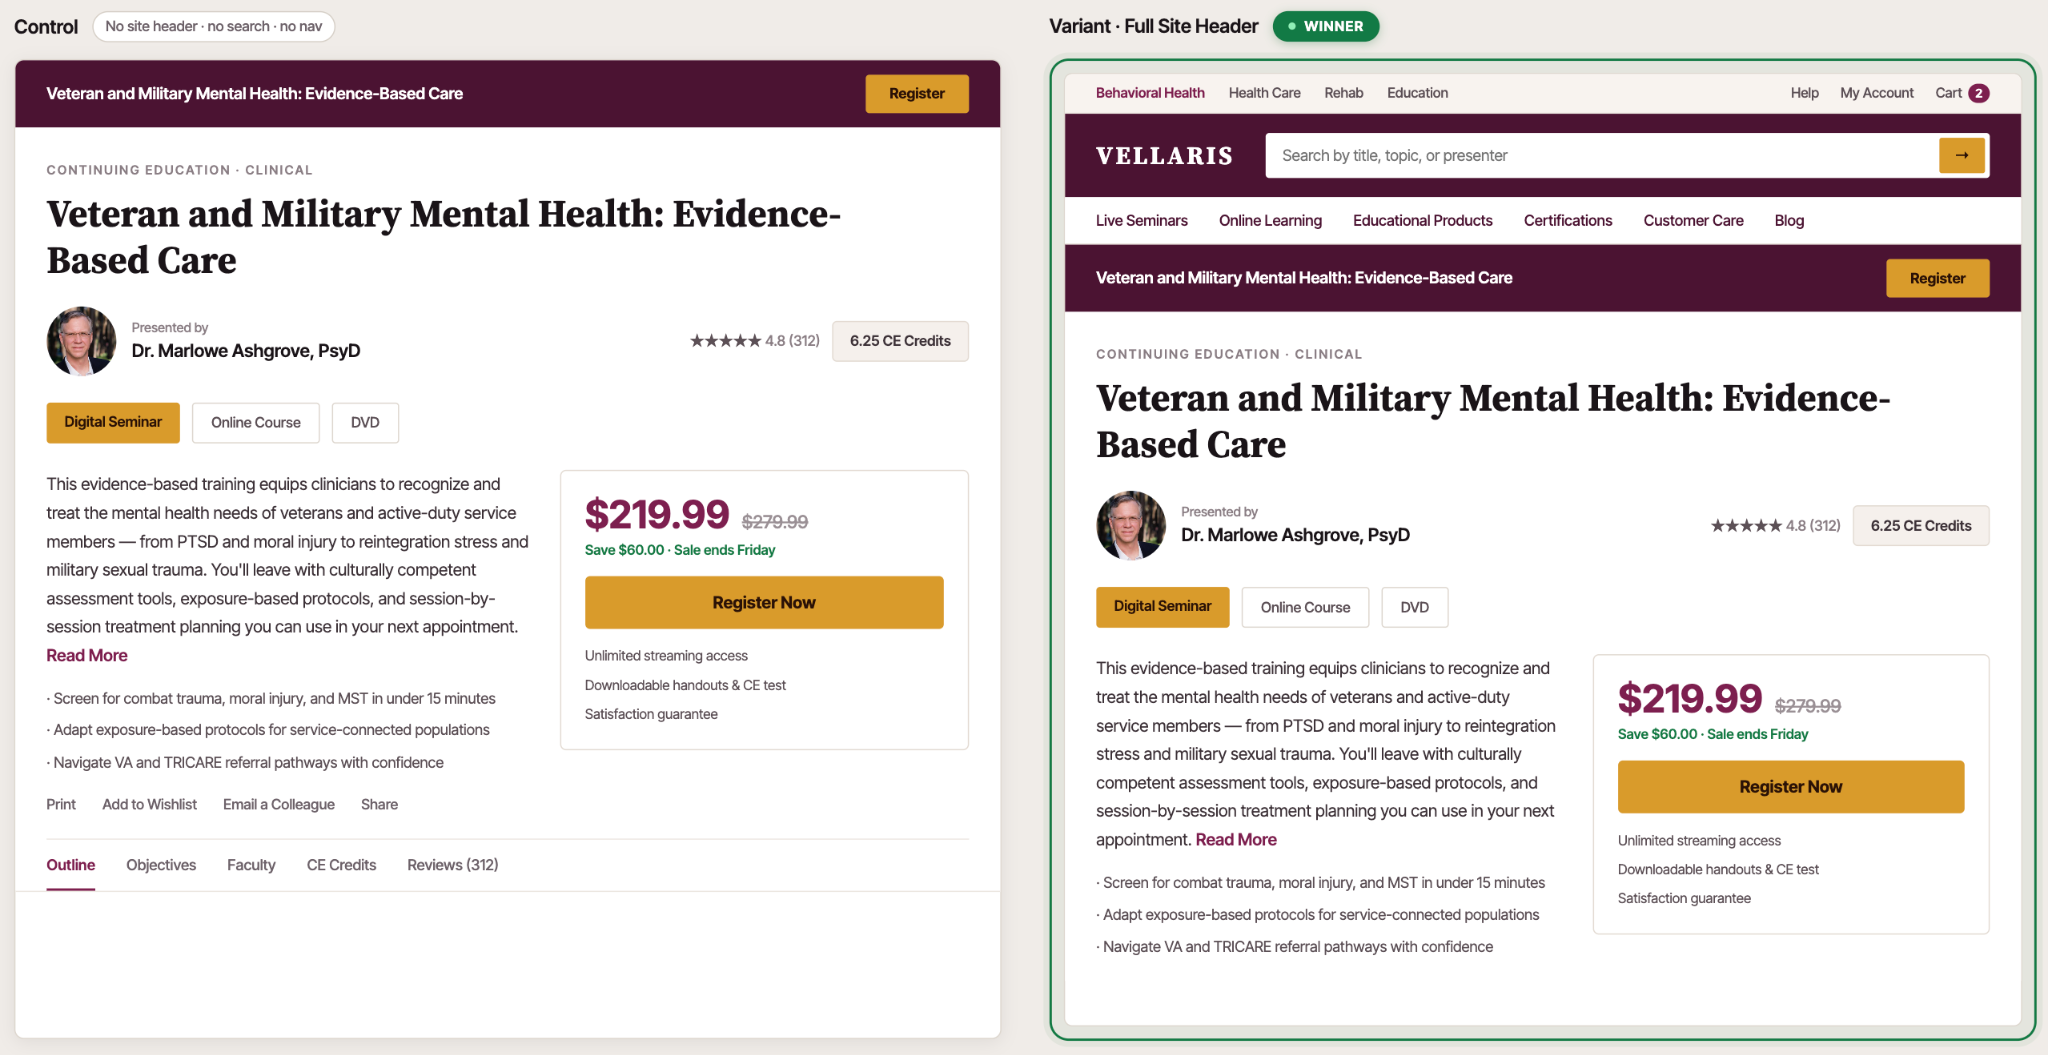Open the Reviews (312) tab
This screenshot has height=1055, width=2048.
(452, 865)
